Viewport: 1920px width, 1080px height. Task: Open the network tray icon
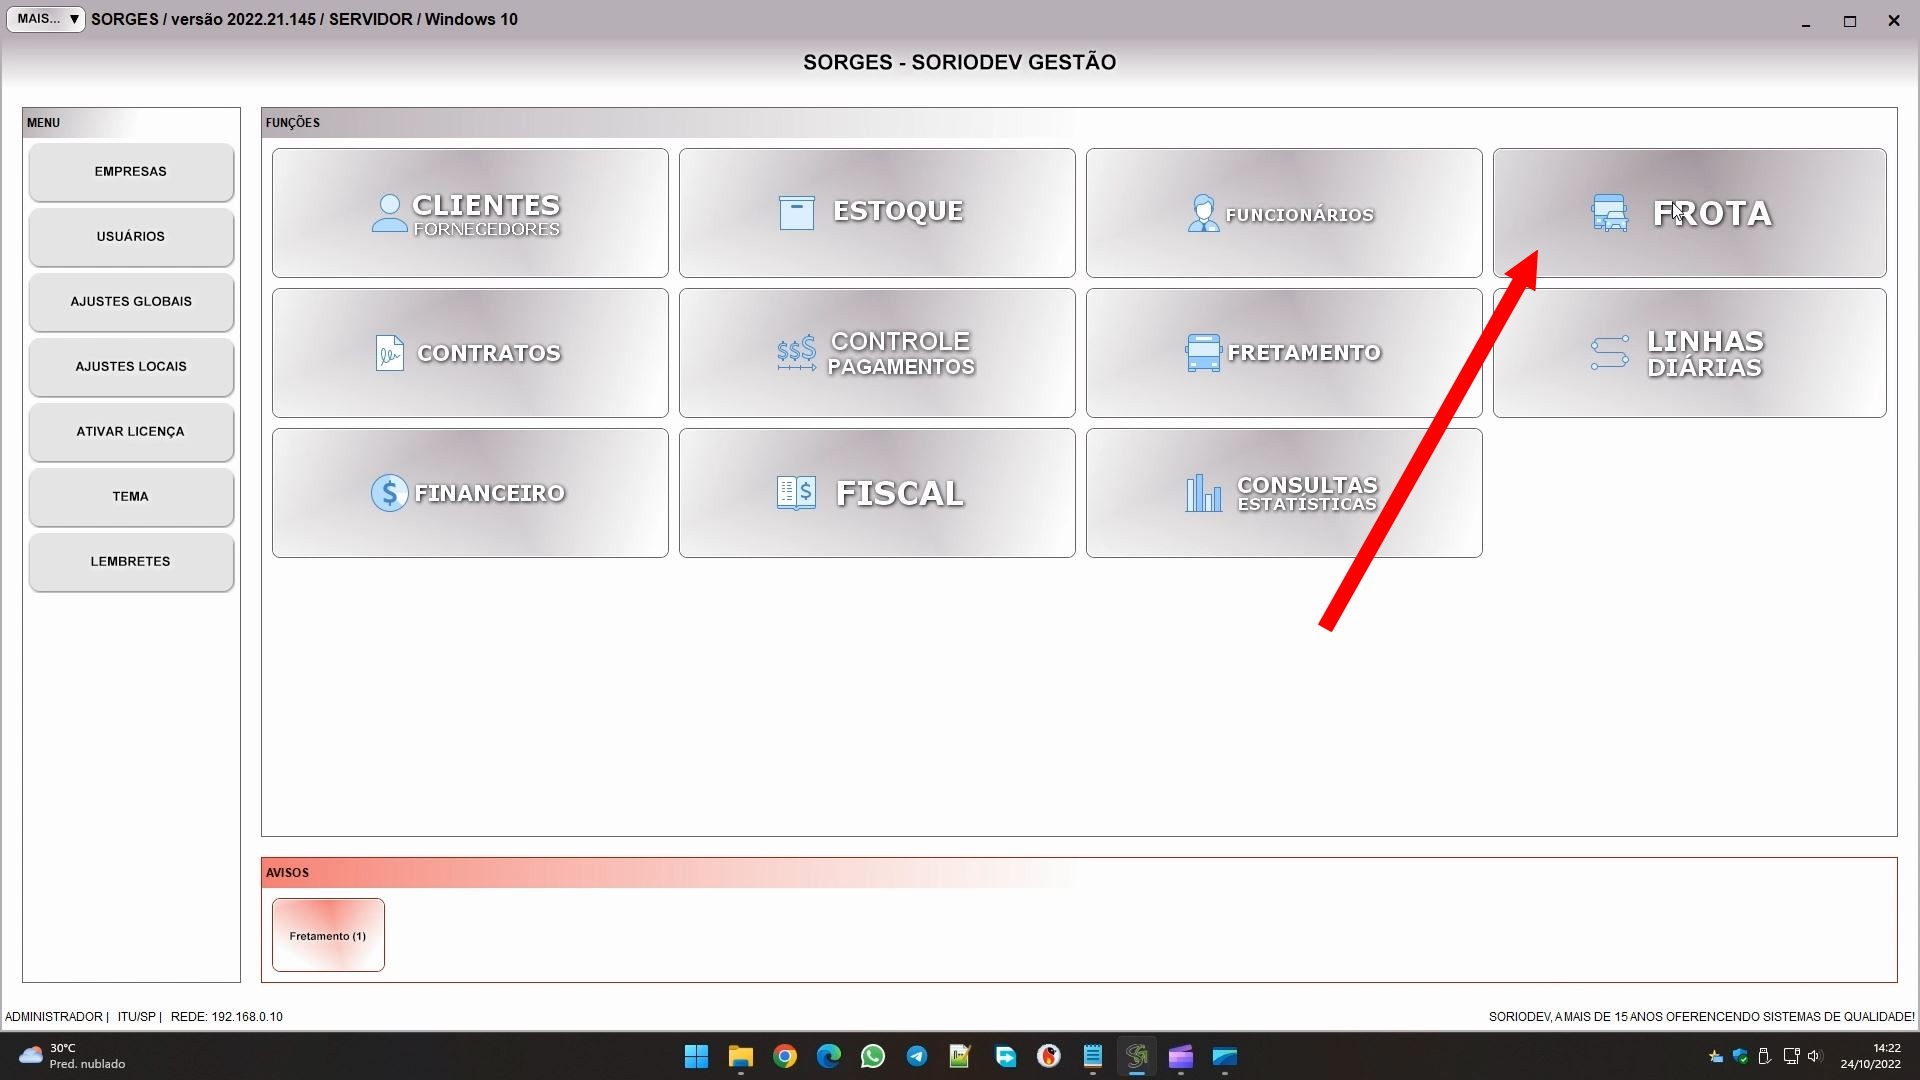pos(1791,1056)
